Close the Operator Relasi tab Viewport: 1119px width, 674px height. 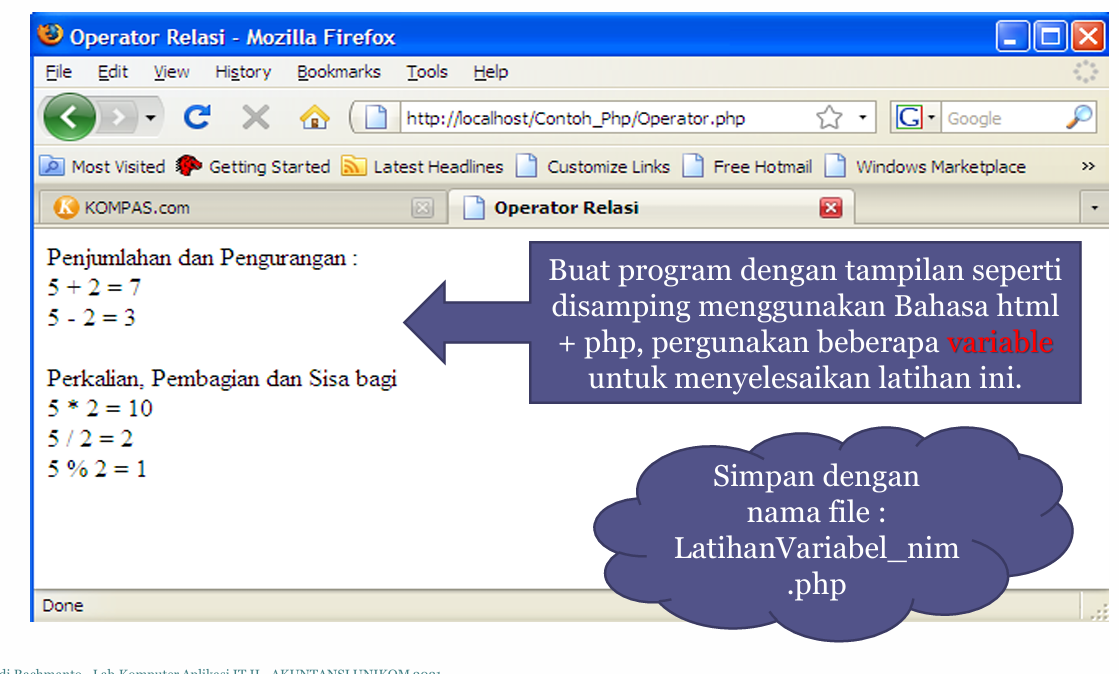coord(831,208)
